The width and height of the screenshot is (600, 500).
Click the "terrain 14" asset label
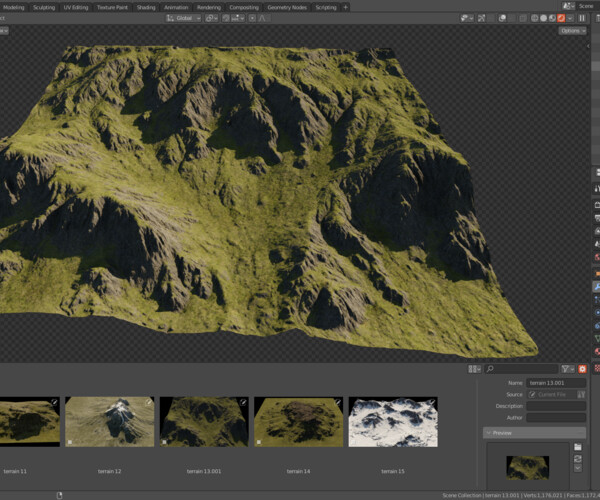pos(298,471)
